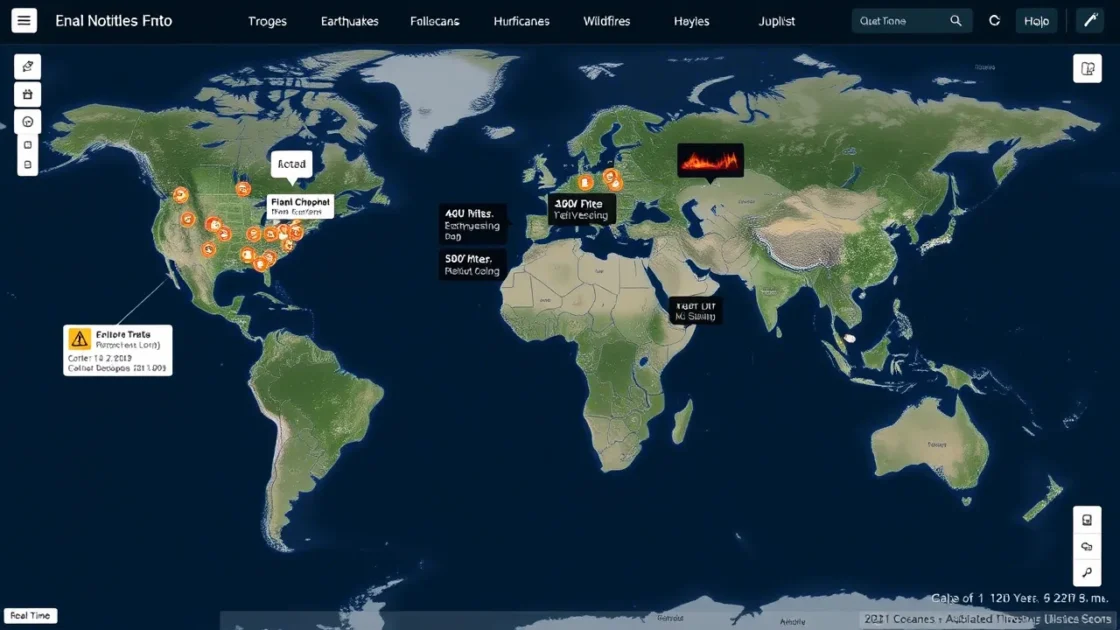Type in the Quet Tione search field
1120x630 pixels.
tap(900, 21)
